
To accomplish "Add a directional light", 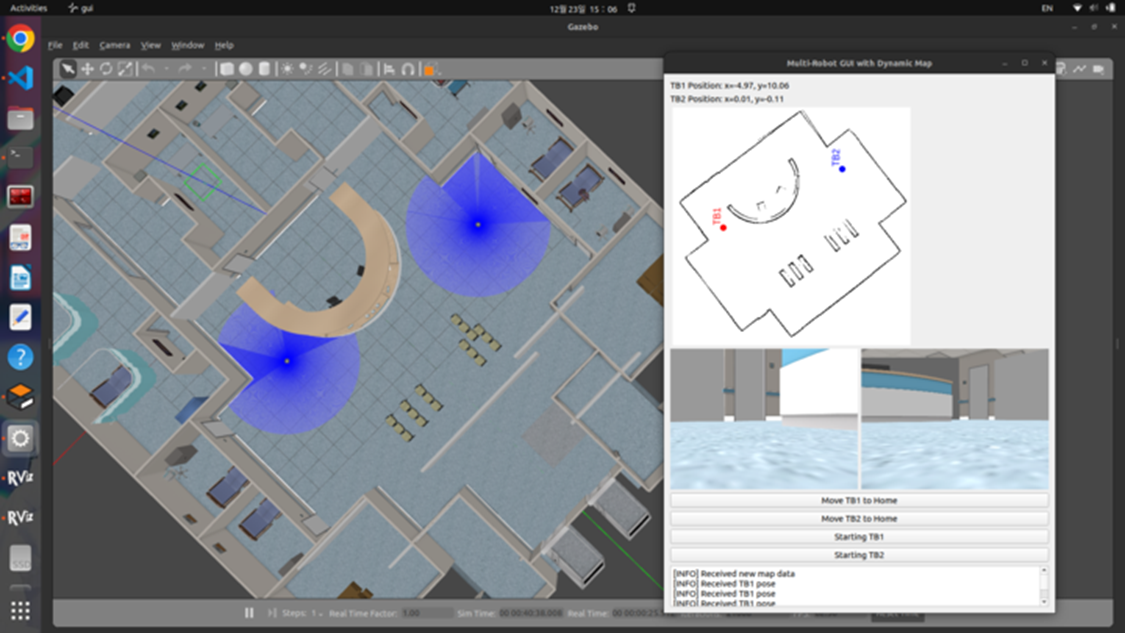I will coord(325,70).
